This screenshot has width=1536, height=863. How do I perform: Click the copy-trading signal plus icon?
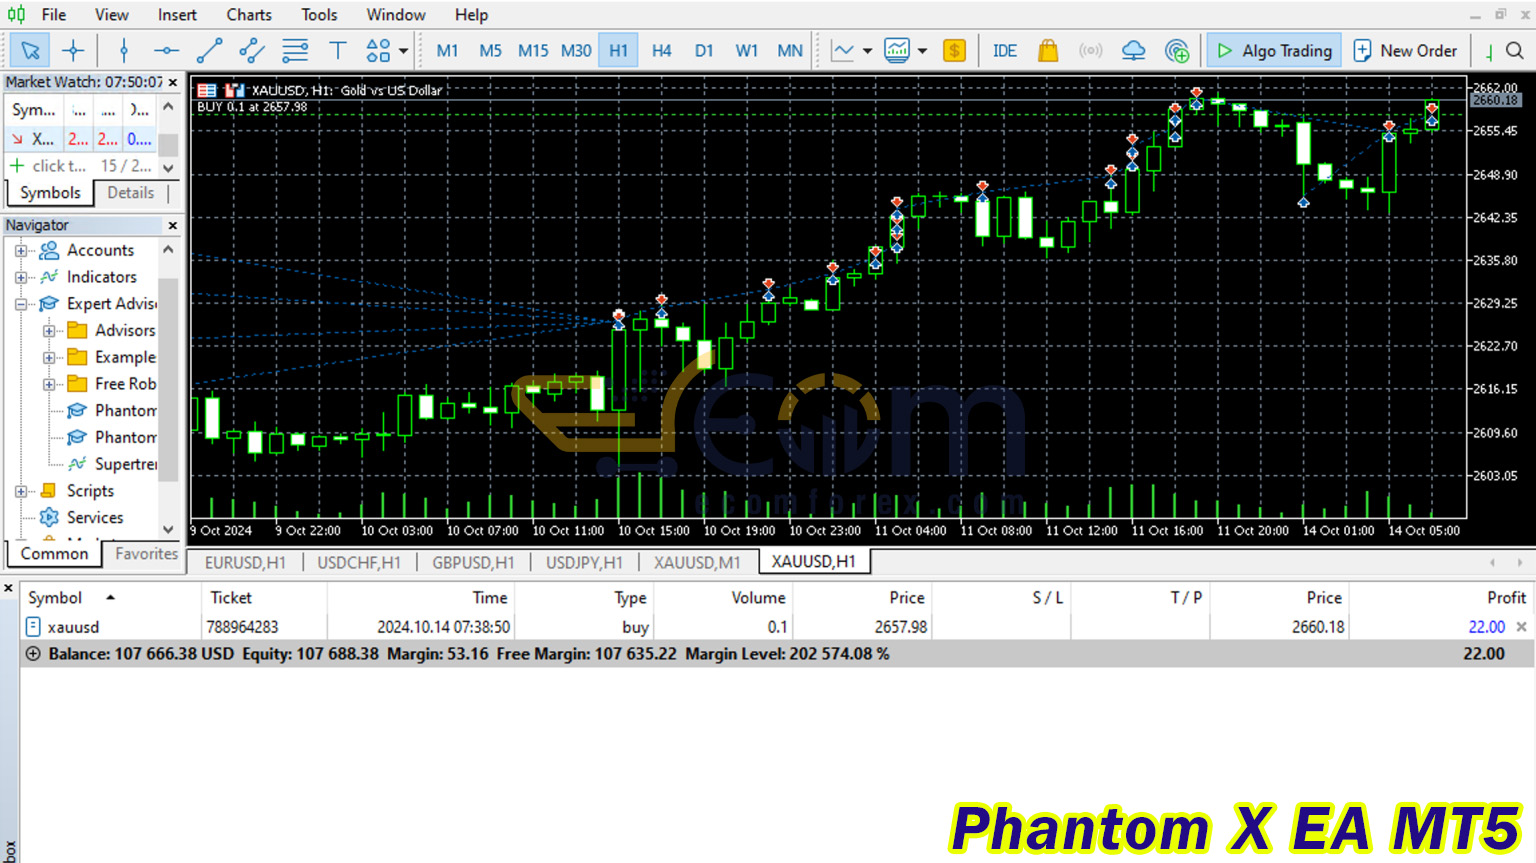tap(1177, 50)
